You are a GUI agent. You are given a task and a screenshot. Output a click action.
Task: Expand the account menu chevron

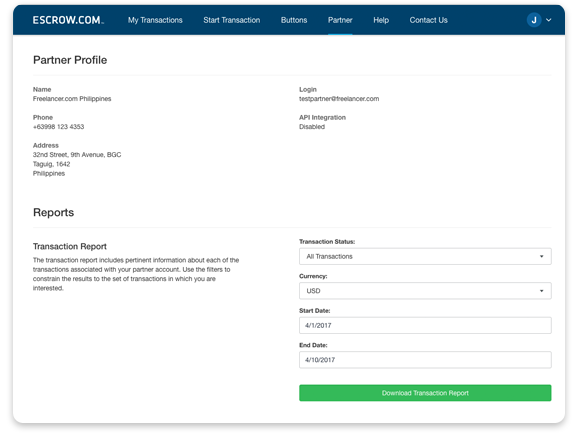tap(549, 20)
